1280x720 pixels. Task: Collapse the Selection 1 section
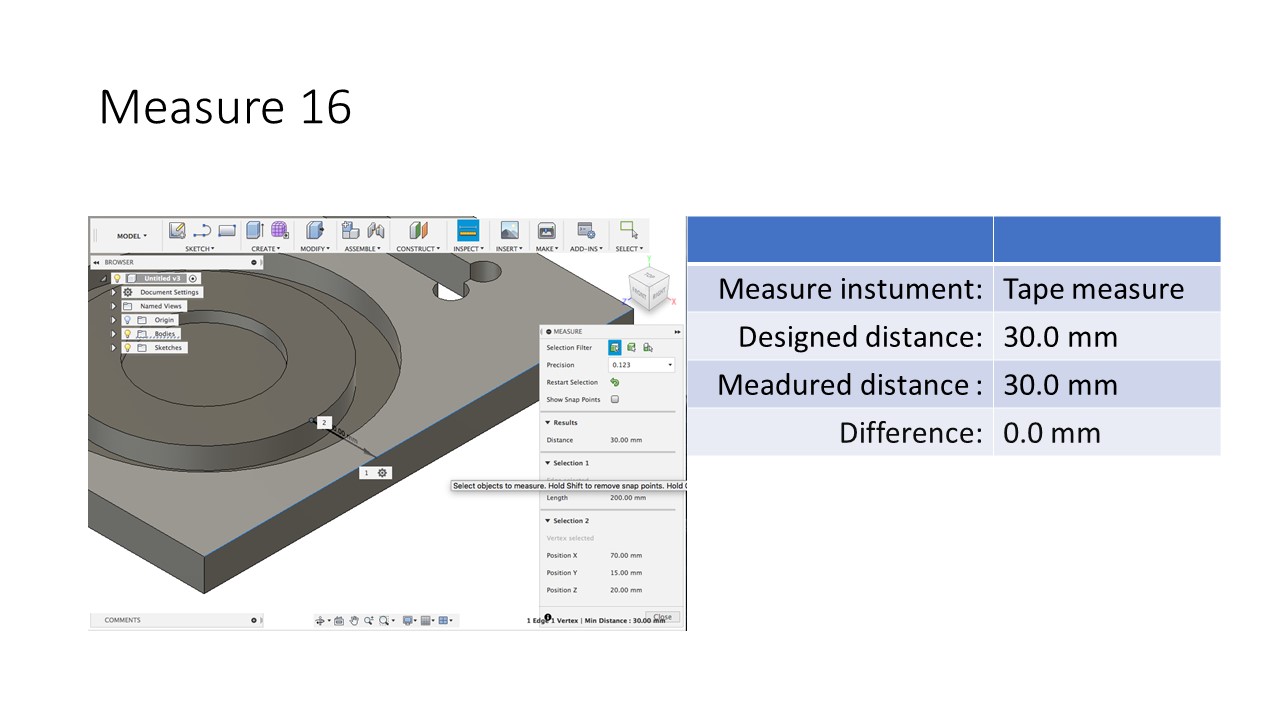(x=548, y=463)
